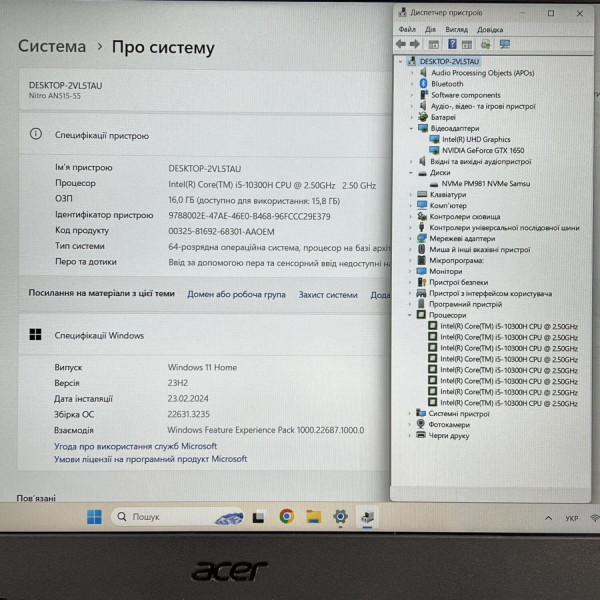The image size is (600, 600).
Task: Collapse the Відеоадаптери category
Action: coord(411,128)
